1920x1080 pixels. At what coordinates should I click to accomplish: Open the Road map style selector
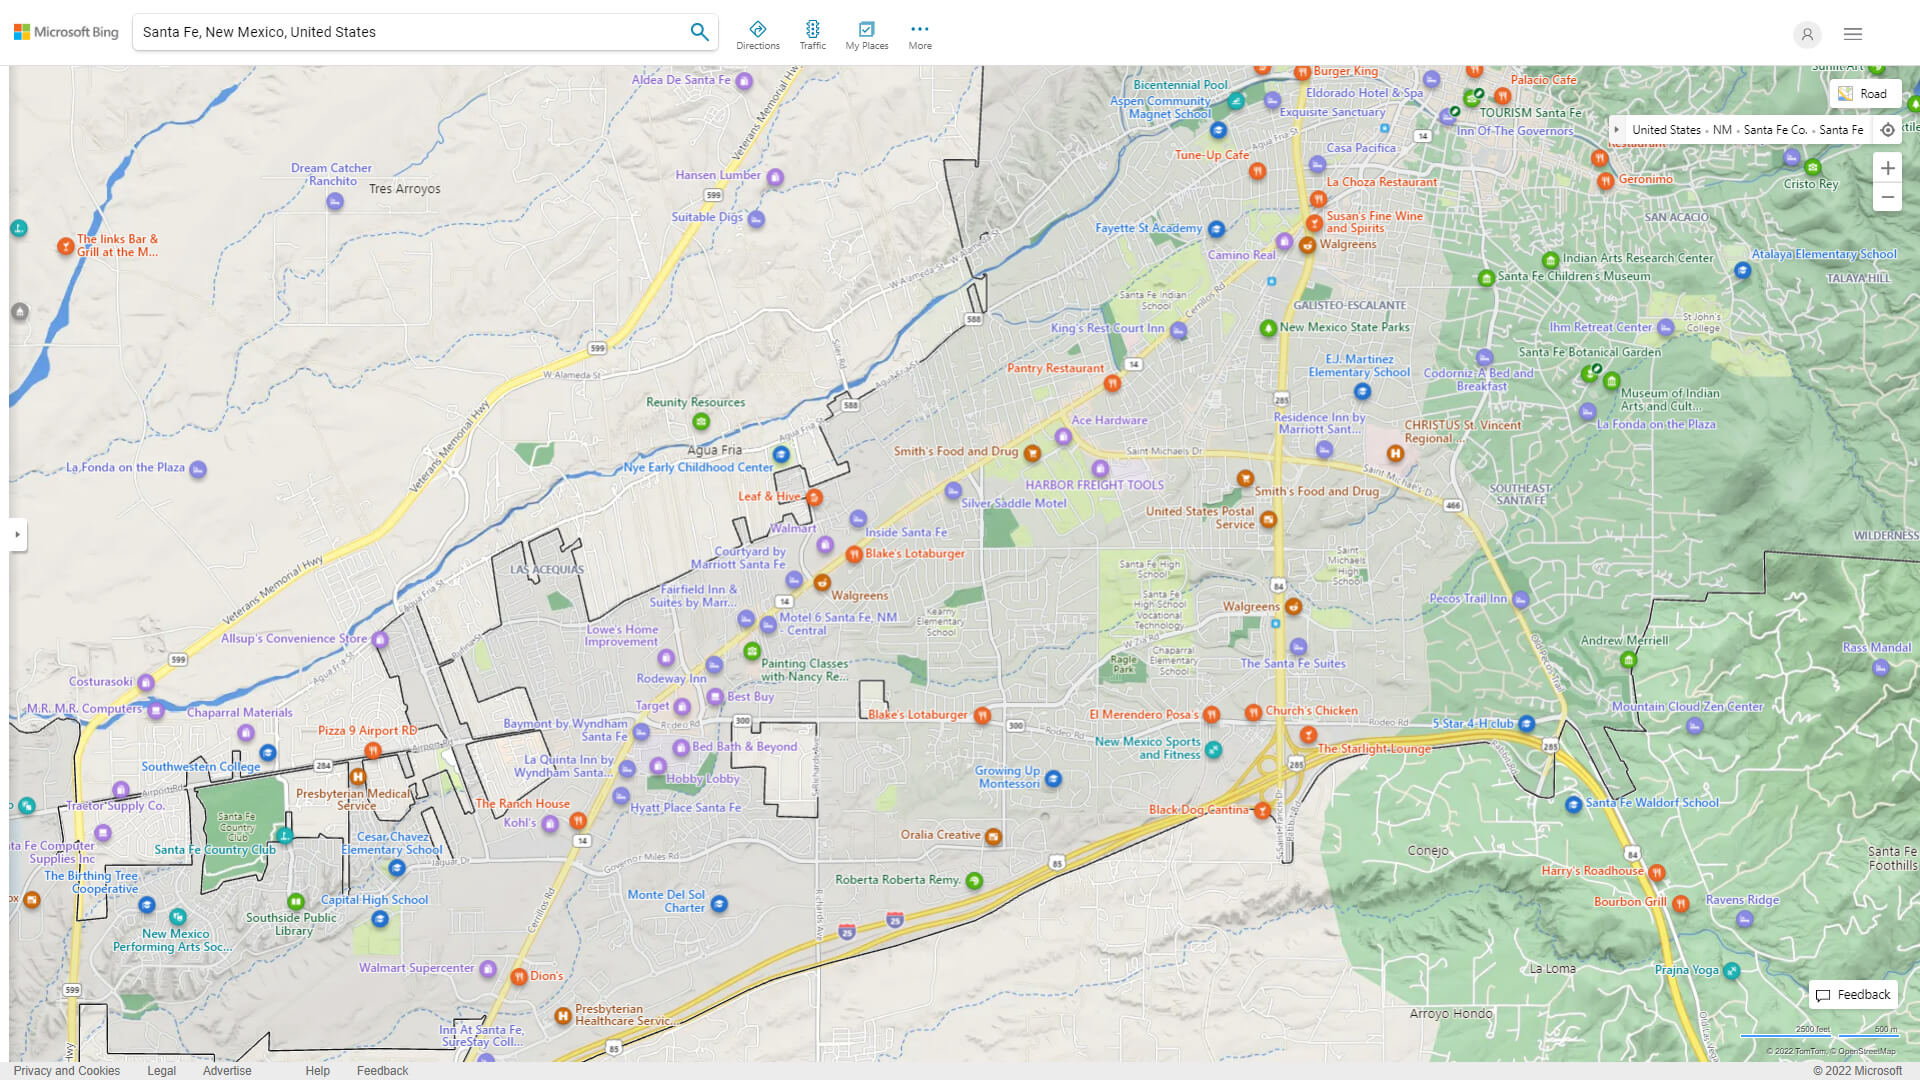[1864, 93]
